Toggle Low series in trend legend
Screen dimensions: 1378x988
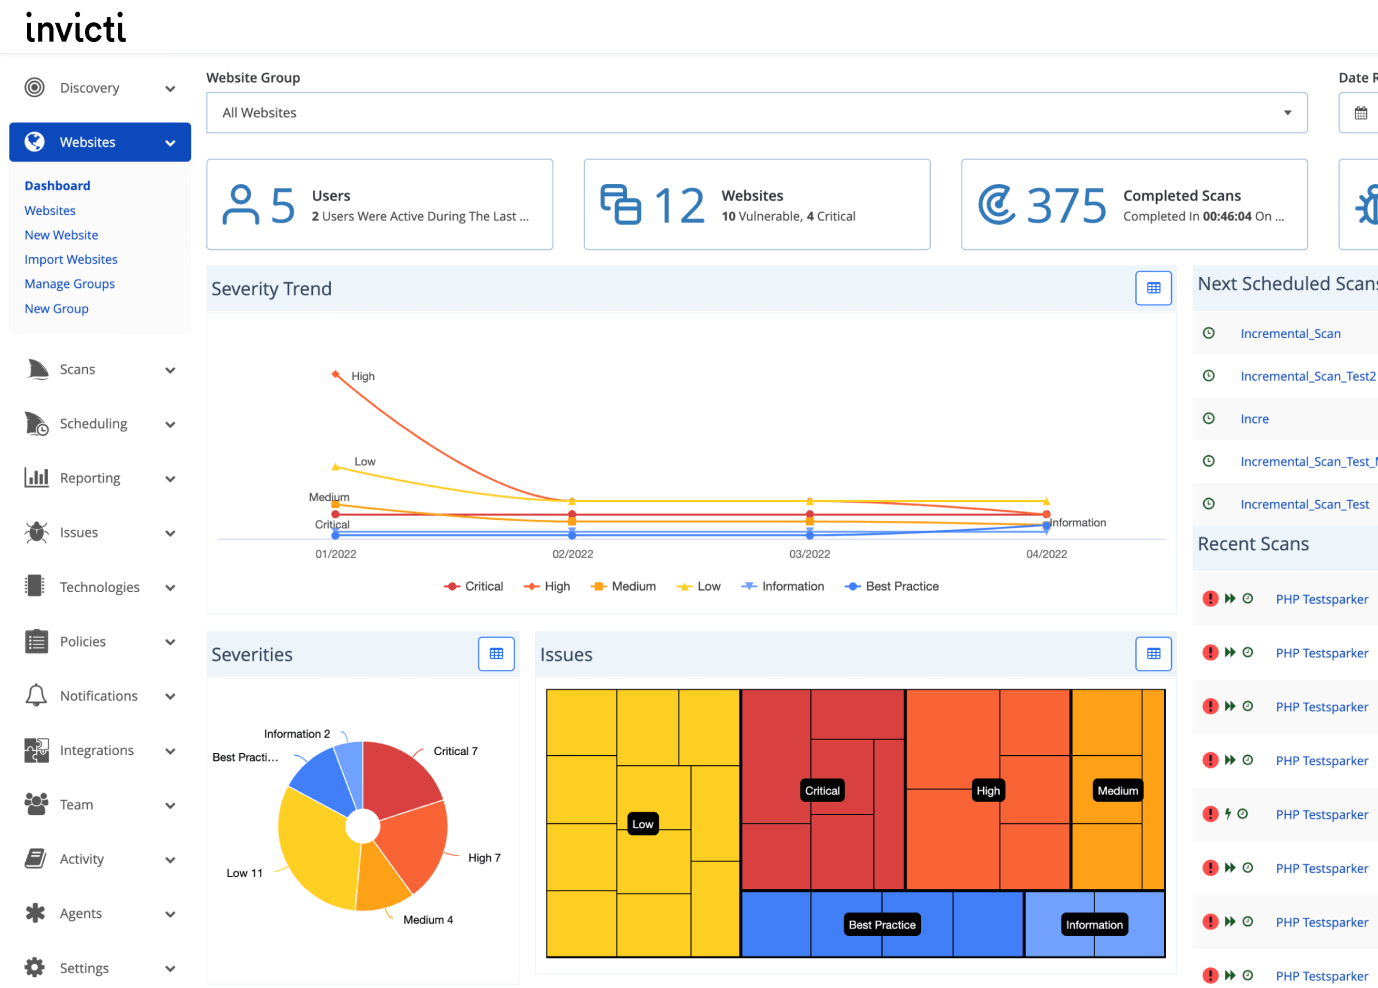point(698,586)
